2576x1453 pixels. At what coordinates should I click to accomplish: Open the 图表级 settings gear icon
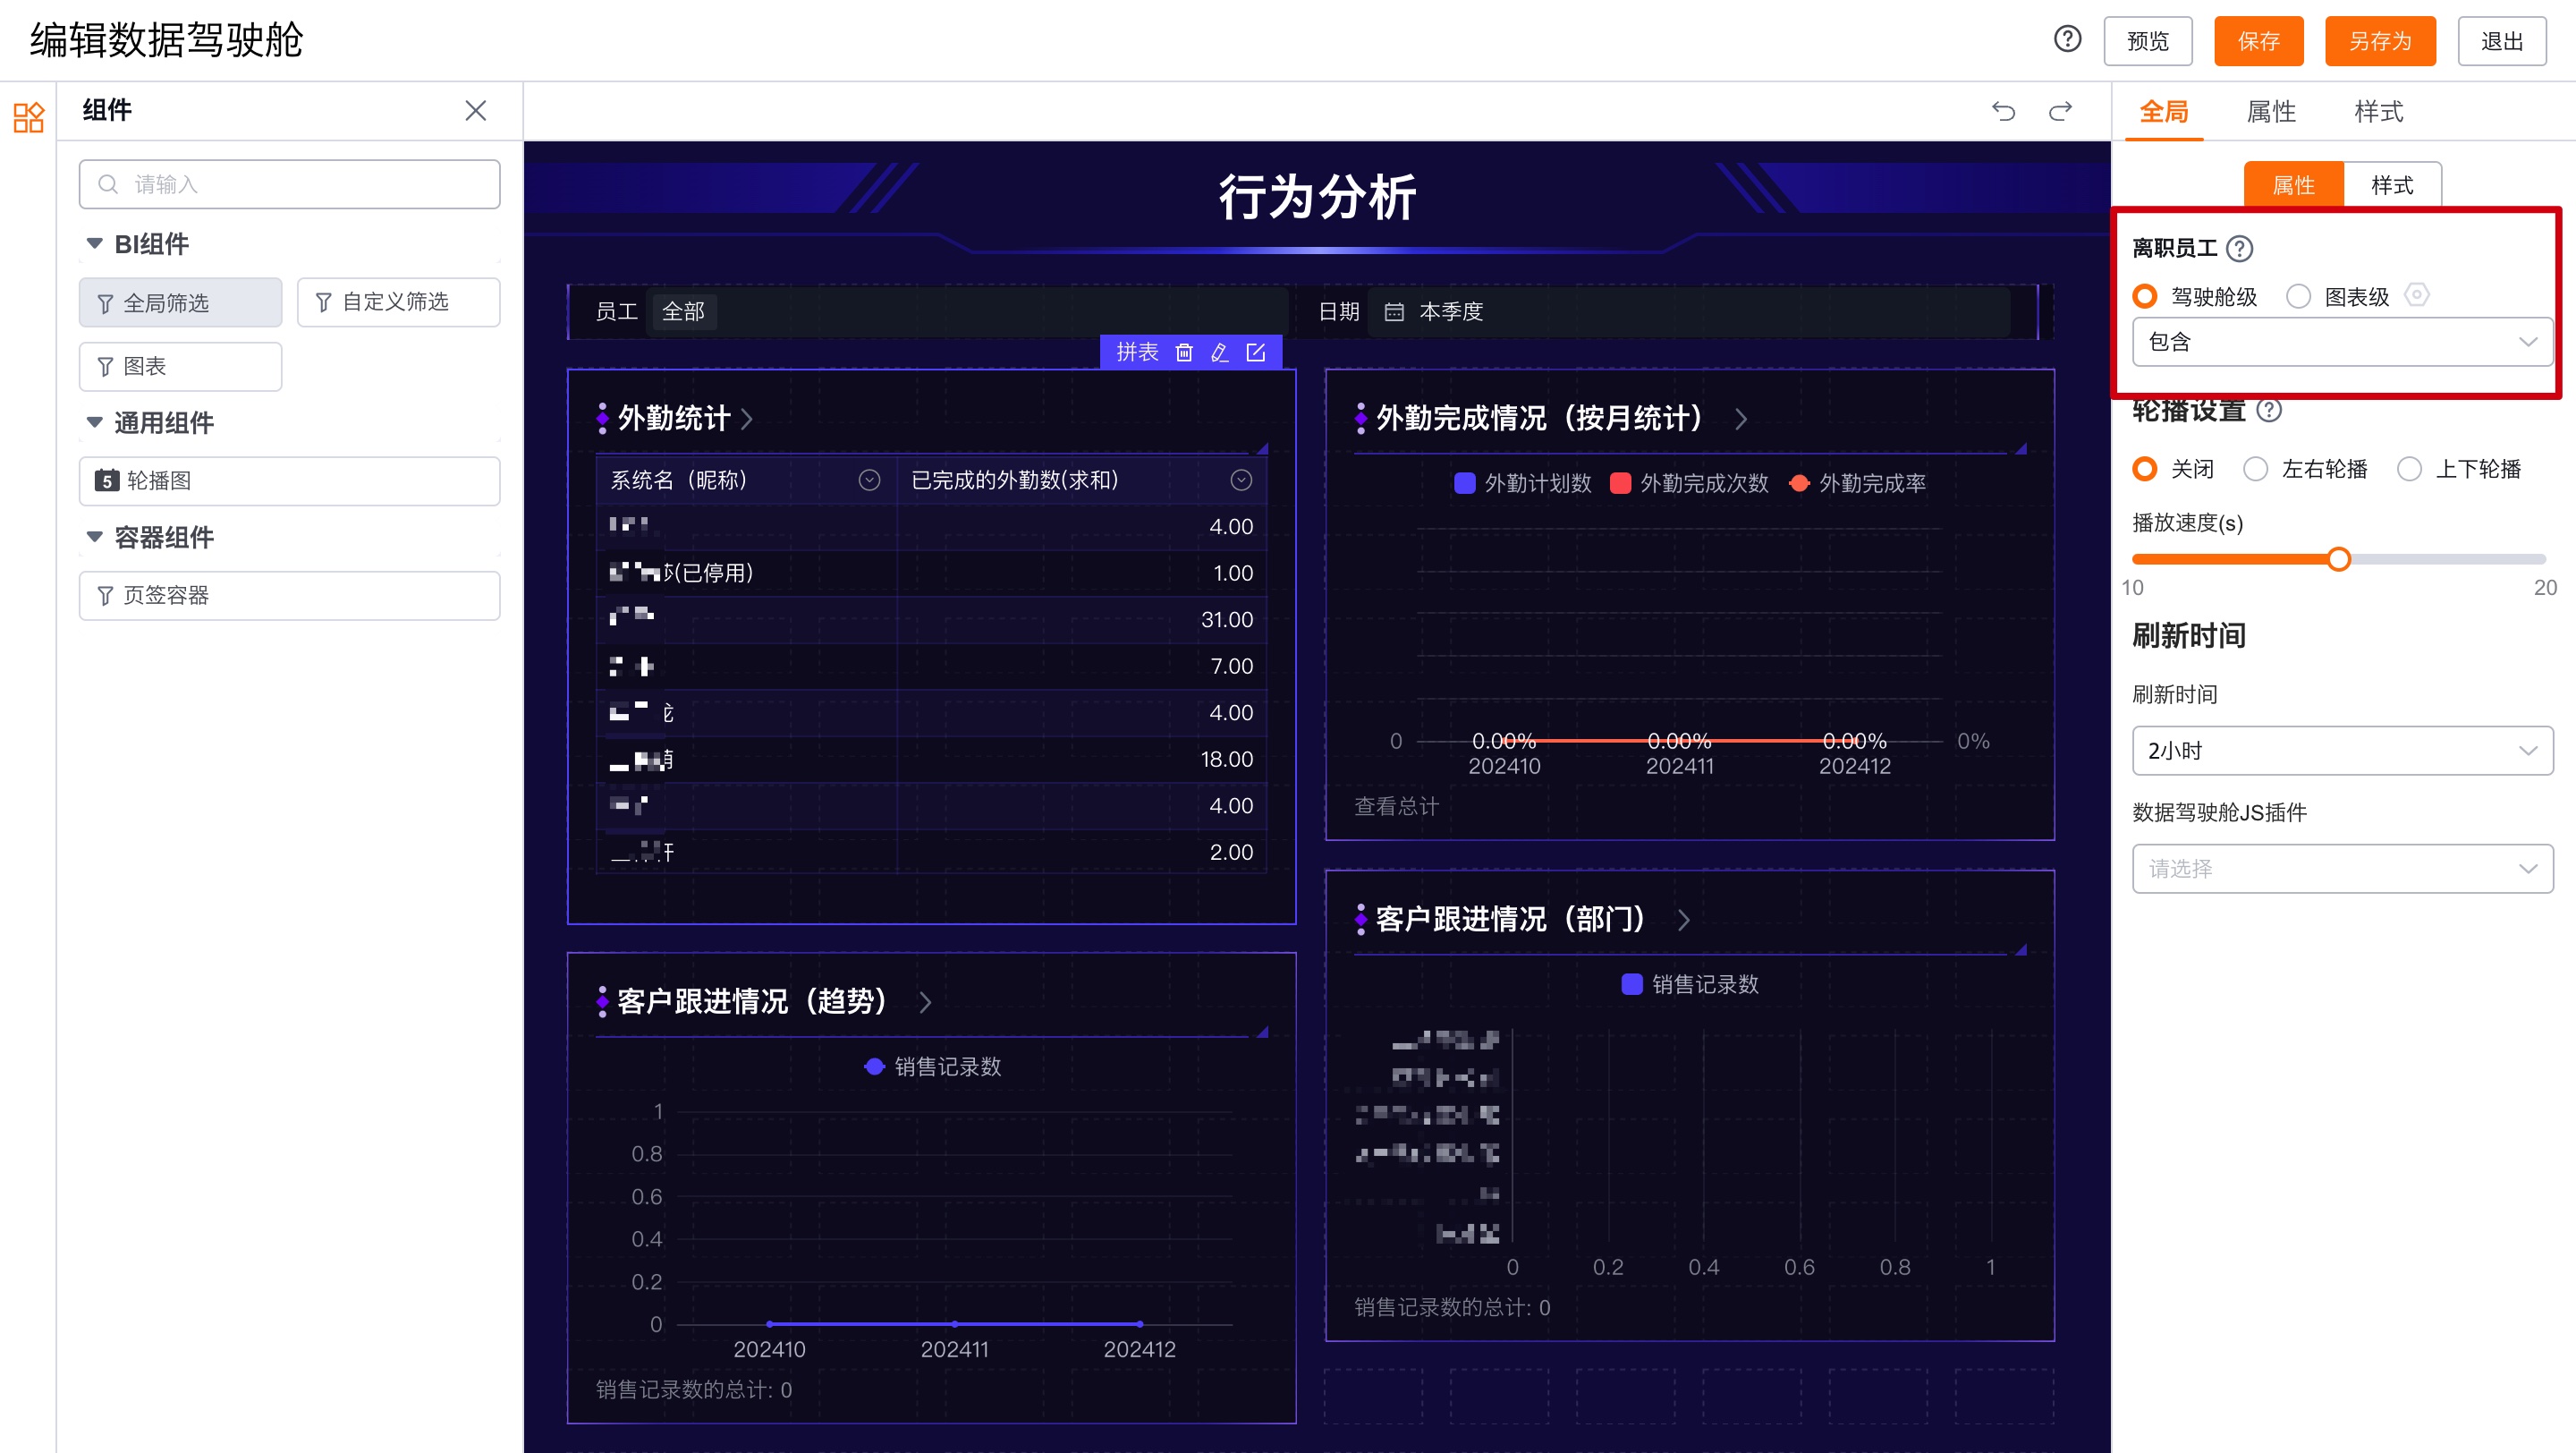pos(2418,295)
